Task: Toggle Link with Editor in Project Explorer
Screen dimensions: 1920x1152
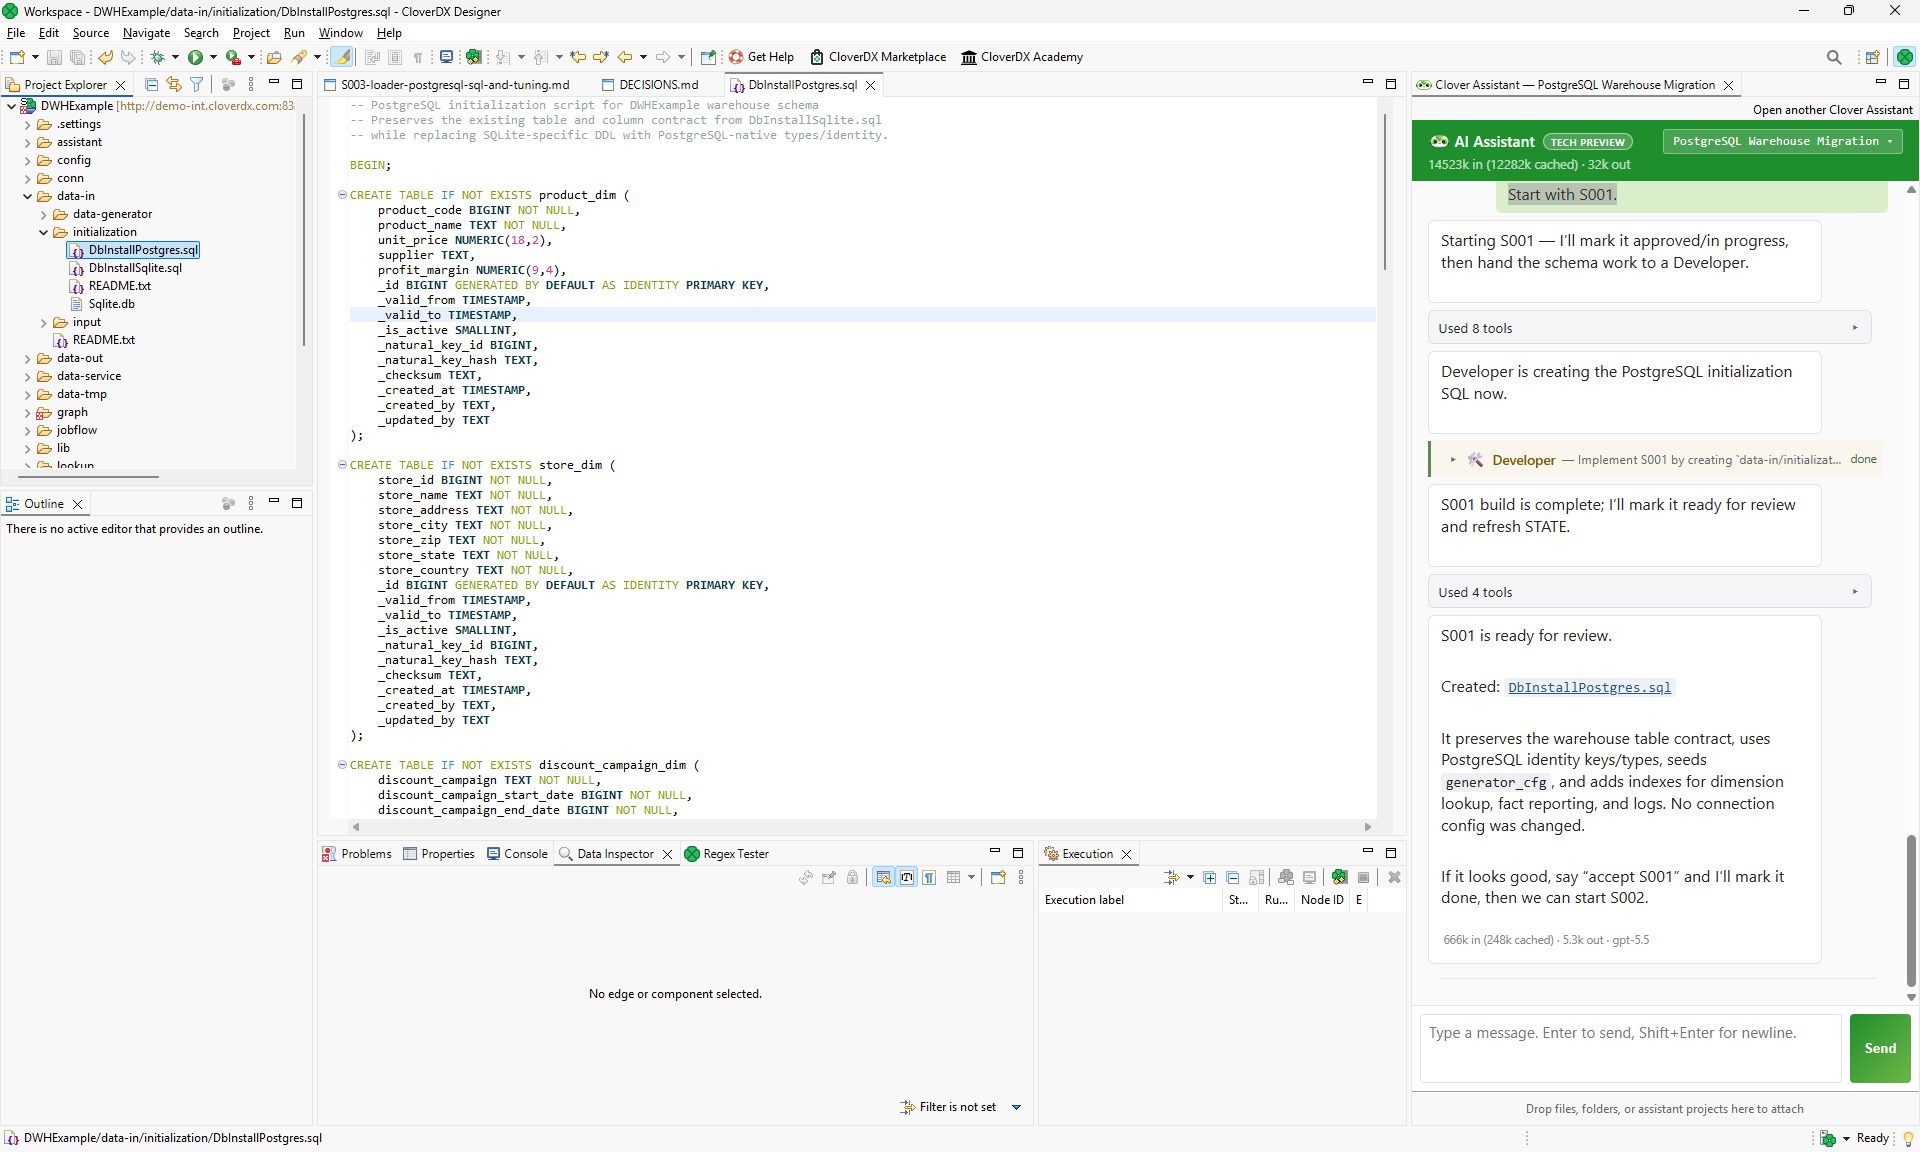Action: tap(174, 85)
